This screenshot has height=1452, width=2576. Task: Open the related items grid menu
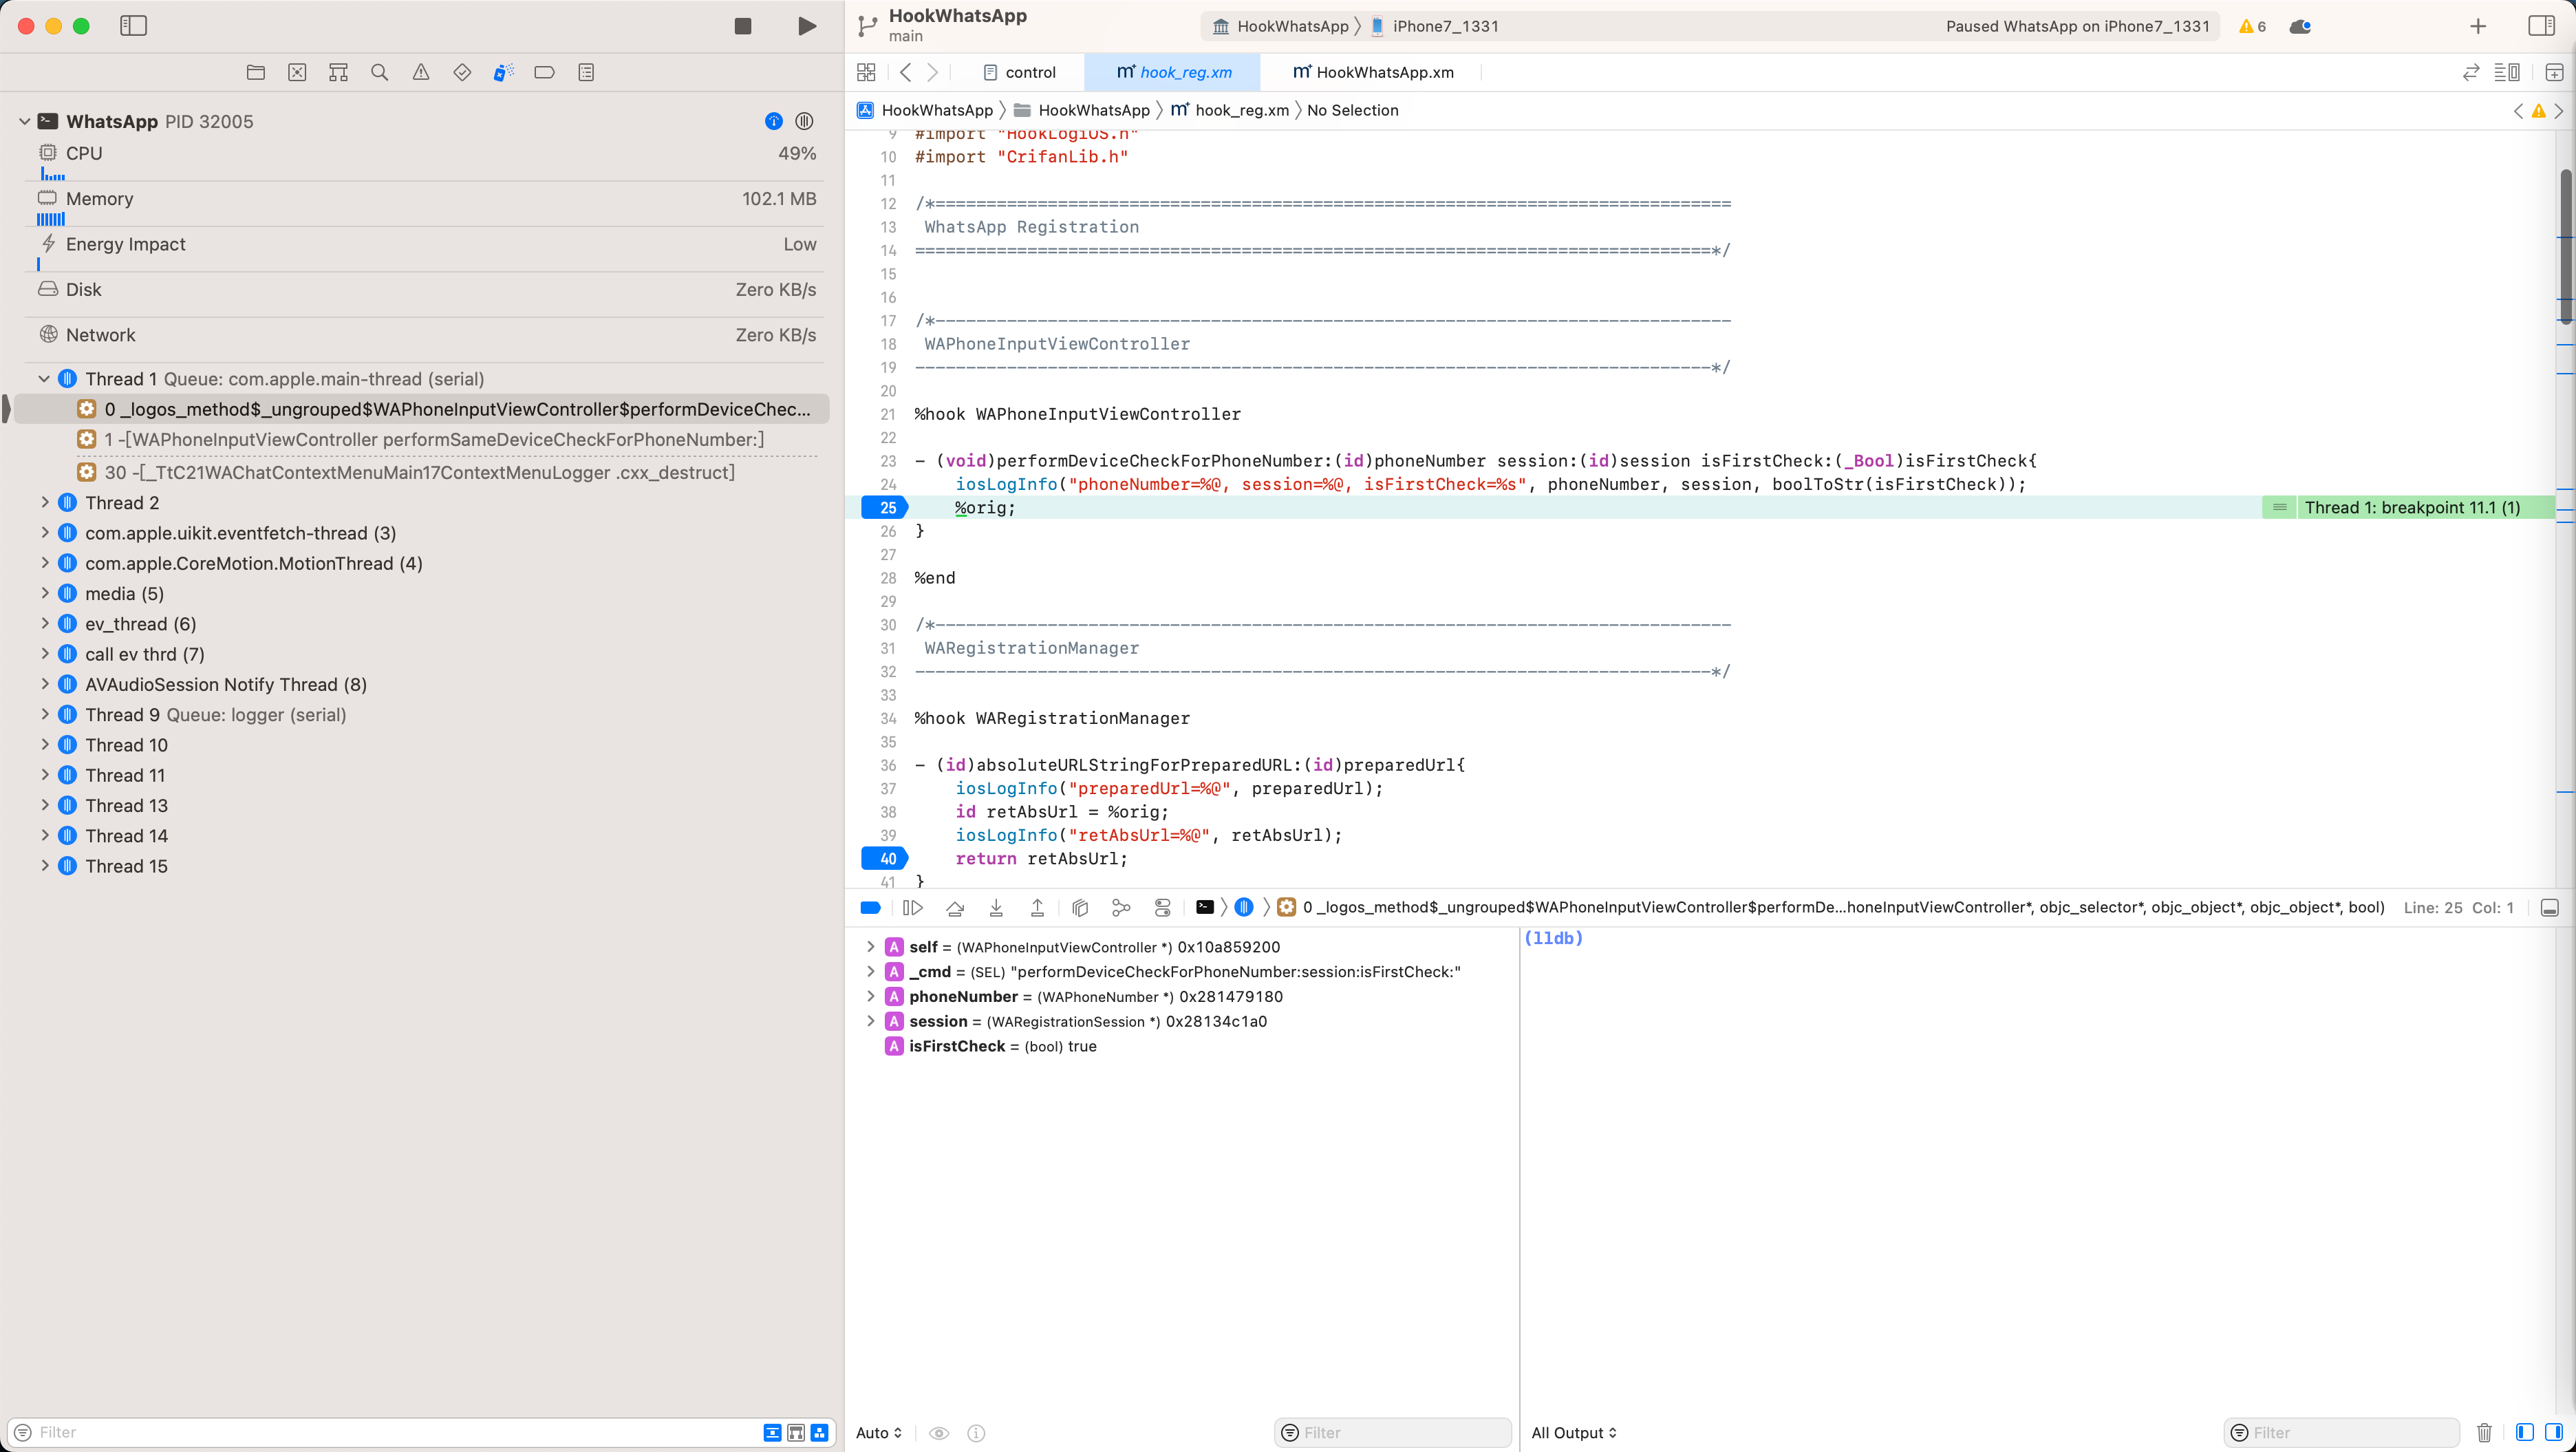[866, 72]
